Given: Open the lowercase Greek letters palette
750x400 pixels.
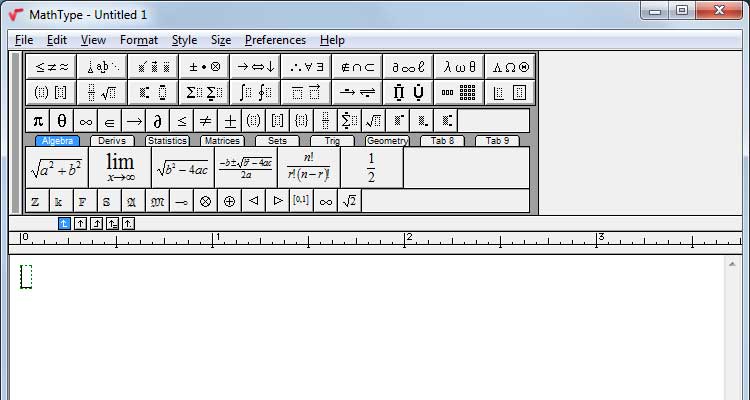Looking at the screenshot, I should (x=459, y=67).
